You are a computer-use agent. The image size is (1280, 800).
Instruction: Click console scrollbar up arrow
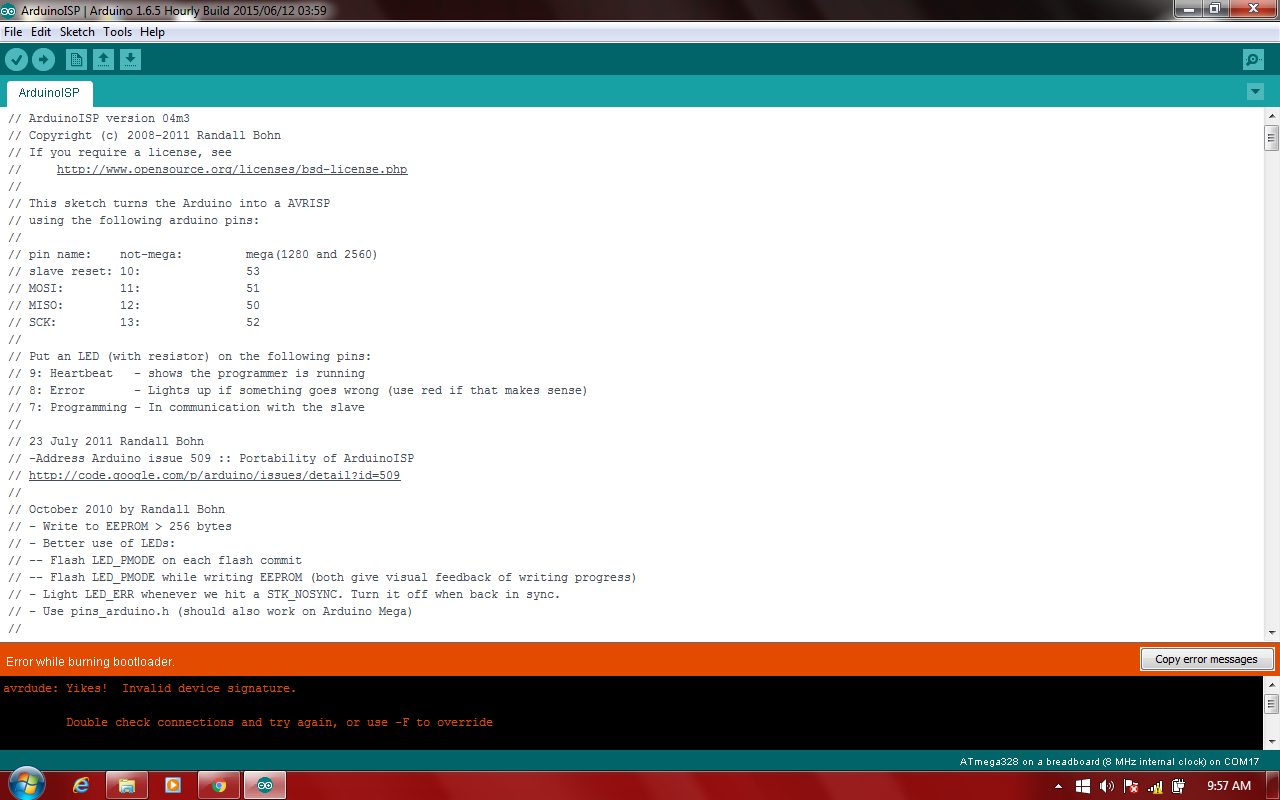point(1271,684)
